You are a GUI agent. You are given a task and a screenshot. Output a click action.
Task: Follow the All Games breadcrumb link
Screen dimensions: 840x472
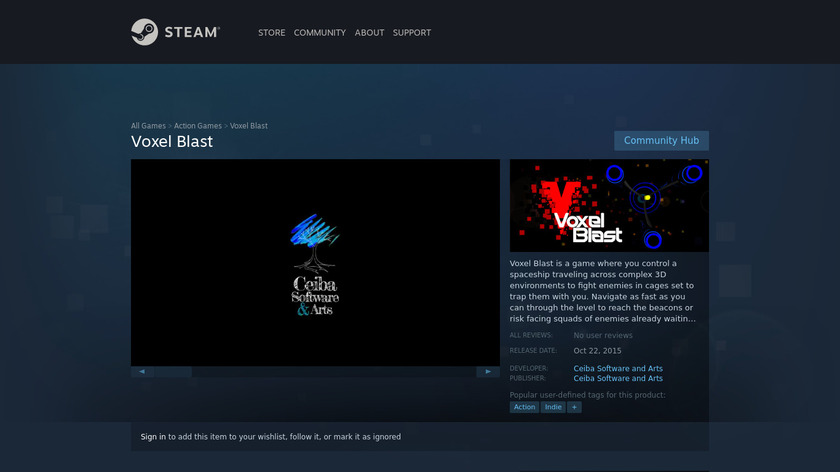[148, 126]
